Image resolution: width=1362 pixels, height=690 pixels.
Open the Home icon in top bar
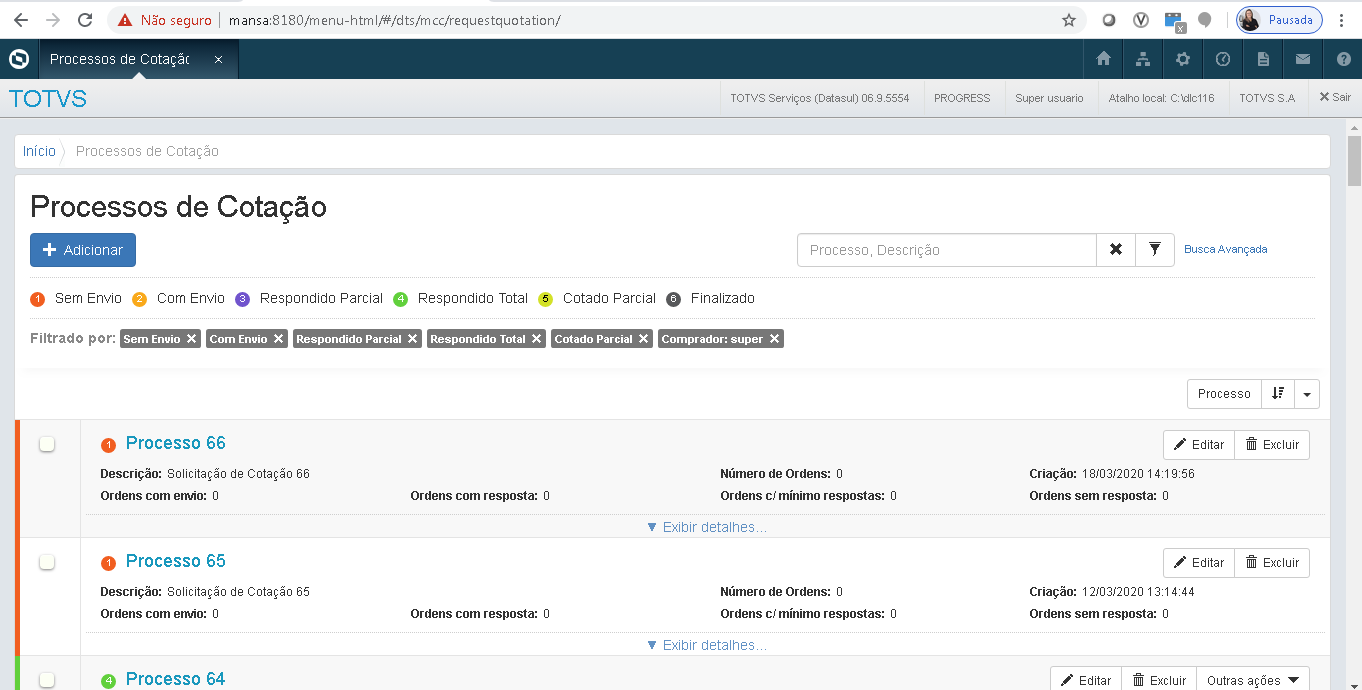(1104, 59)
